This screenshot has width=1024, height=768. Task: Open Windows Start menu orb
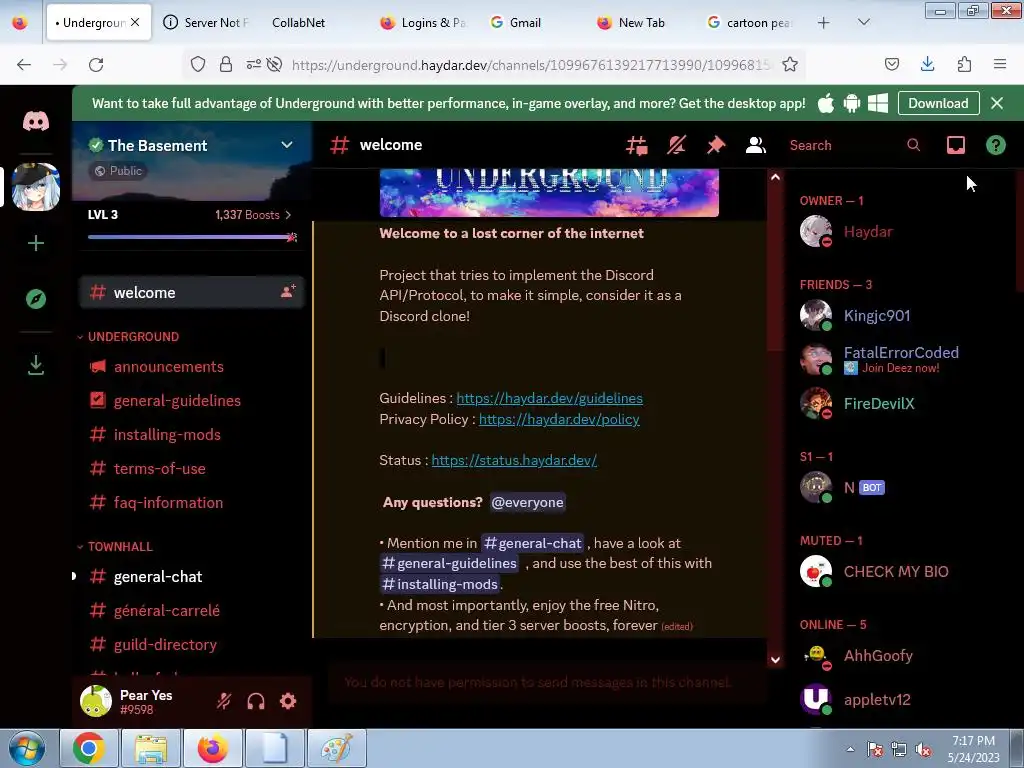tap(28, 748)
